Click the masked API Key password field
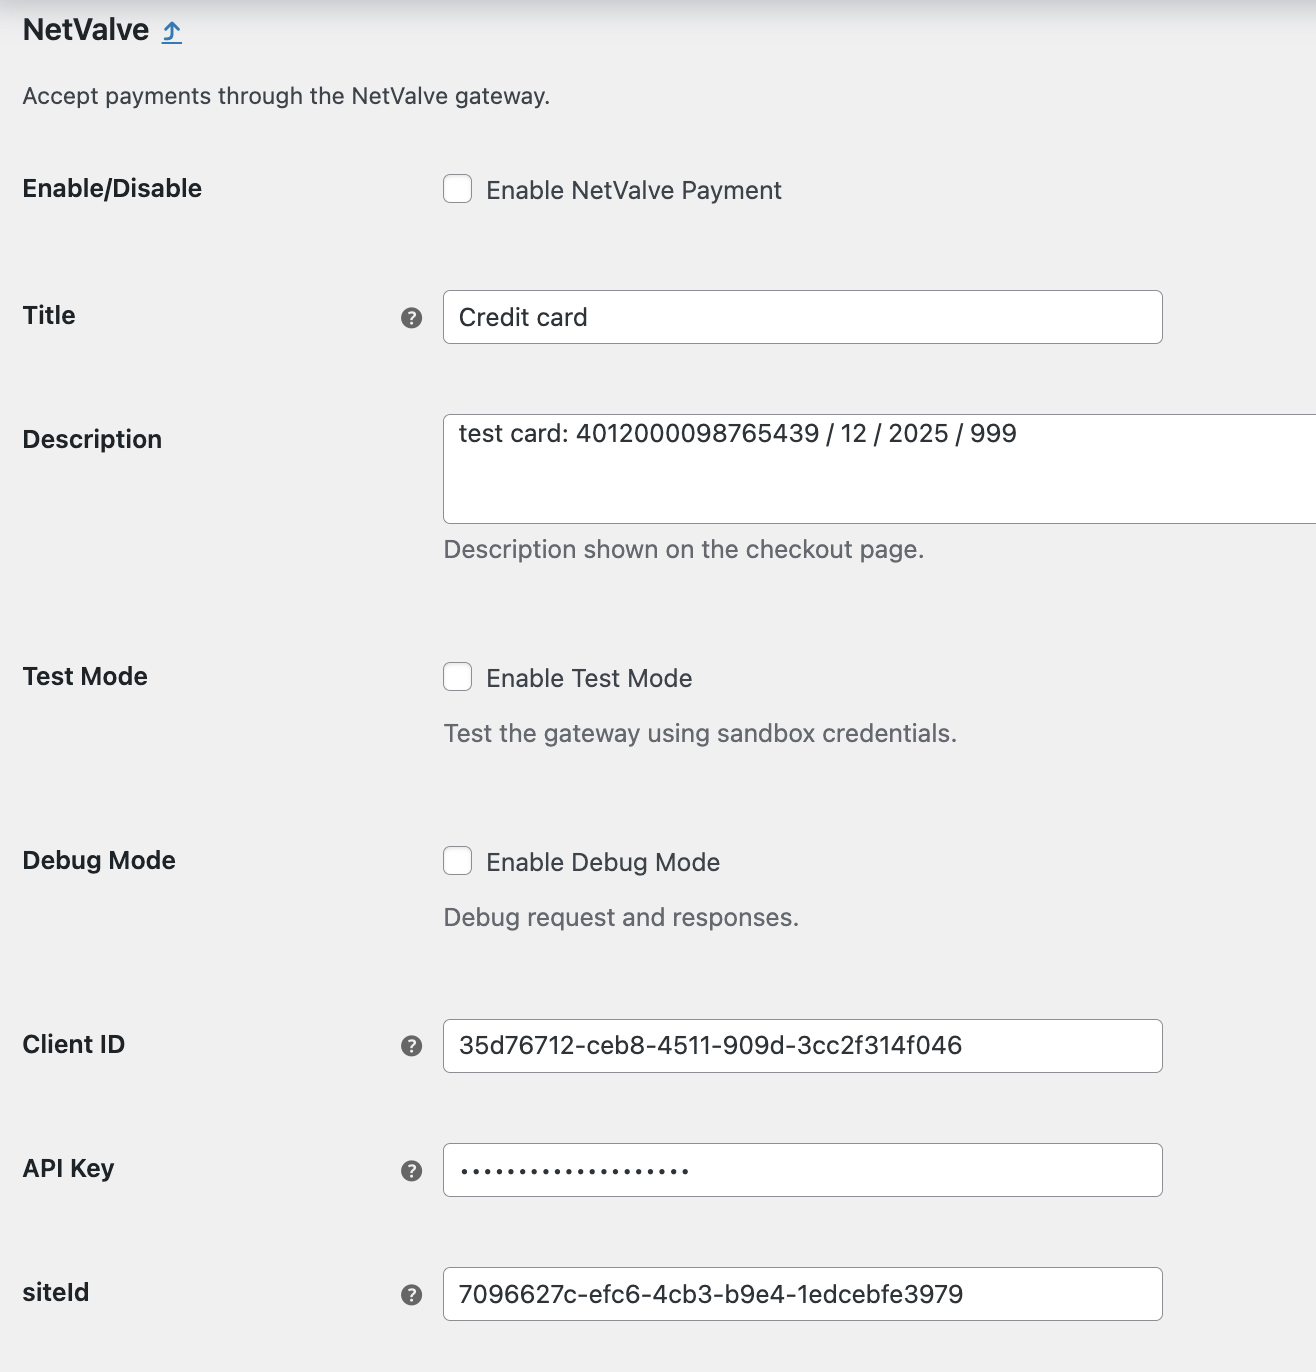 click(x=803, y=1170)
